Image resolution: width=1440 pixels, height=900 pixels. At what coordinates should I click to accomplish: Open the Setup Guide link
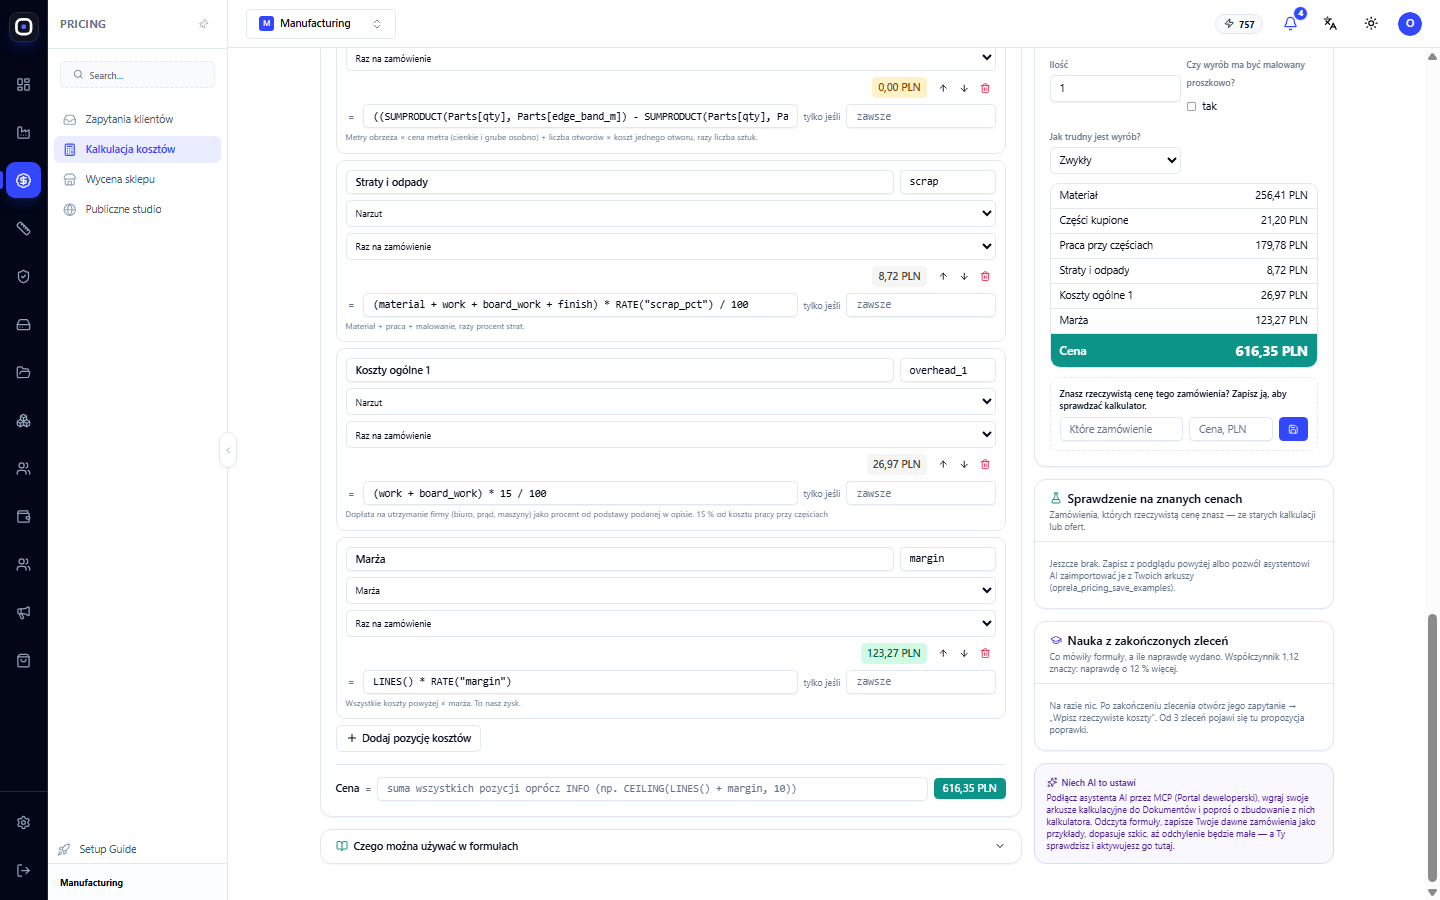(x=108, y=849)
